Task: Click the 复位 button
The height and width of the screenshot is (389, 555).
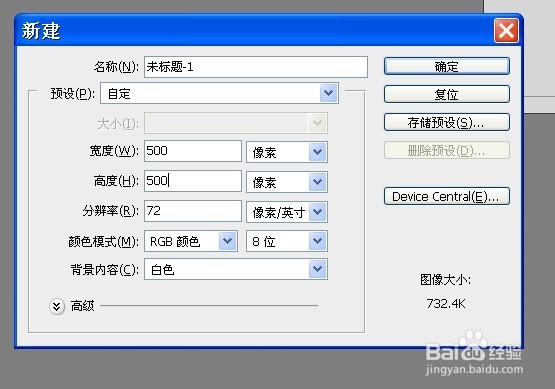Action: pos(447,94)
